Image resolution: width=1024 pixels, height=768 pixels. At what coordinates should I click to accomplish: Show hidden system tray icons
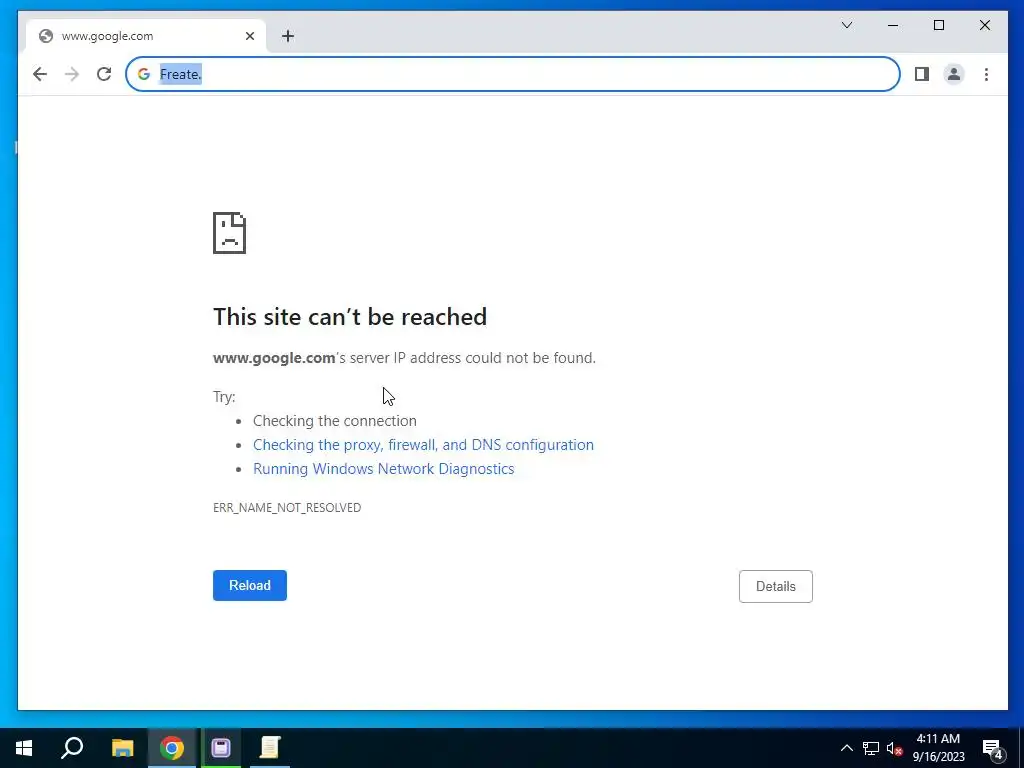(x=846, y=748)
